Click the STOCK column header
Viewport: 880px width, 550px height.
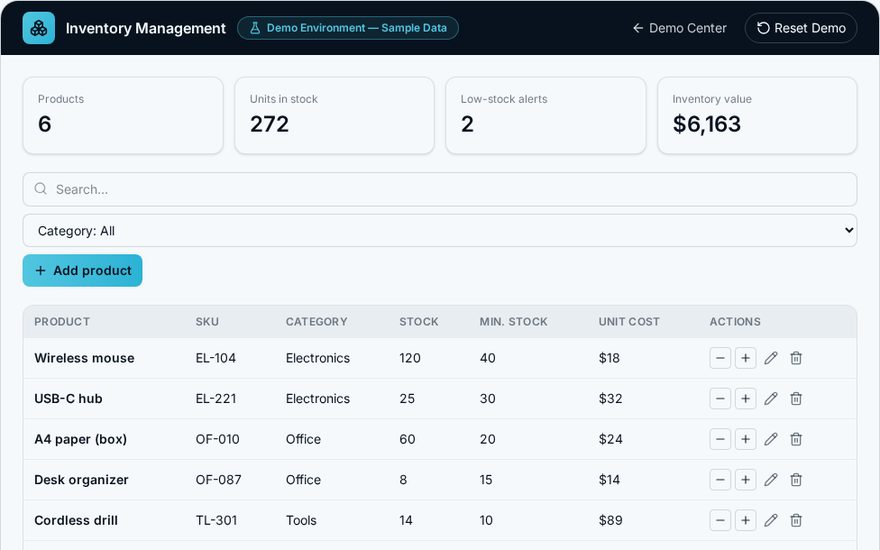pyautogui.click(x=419, y=322)
